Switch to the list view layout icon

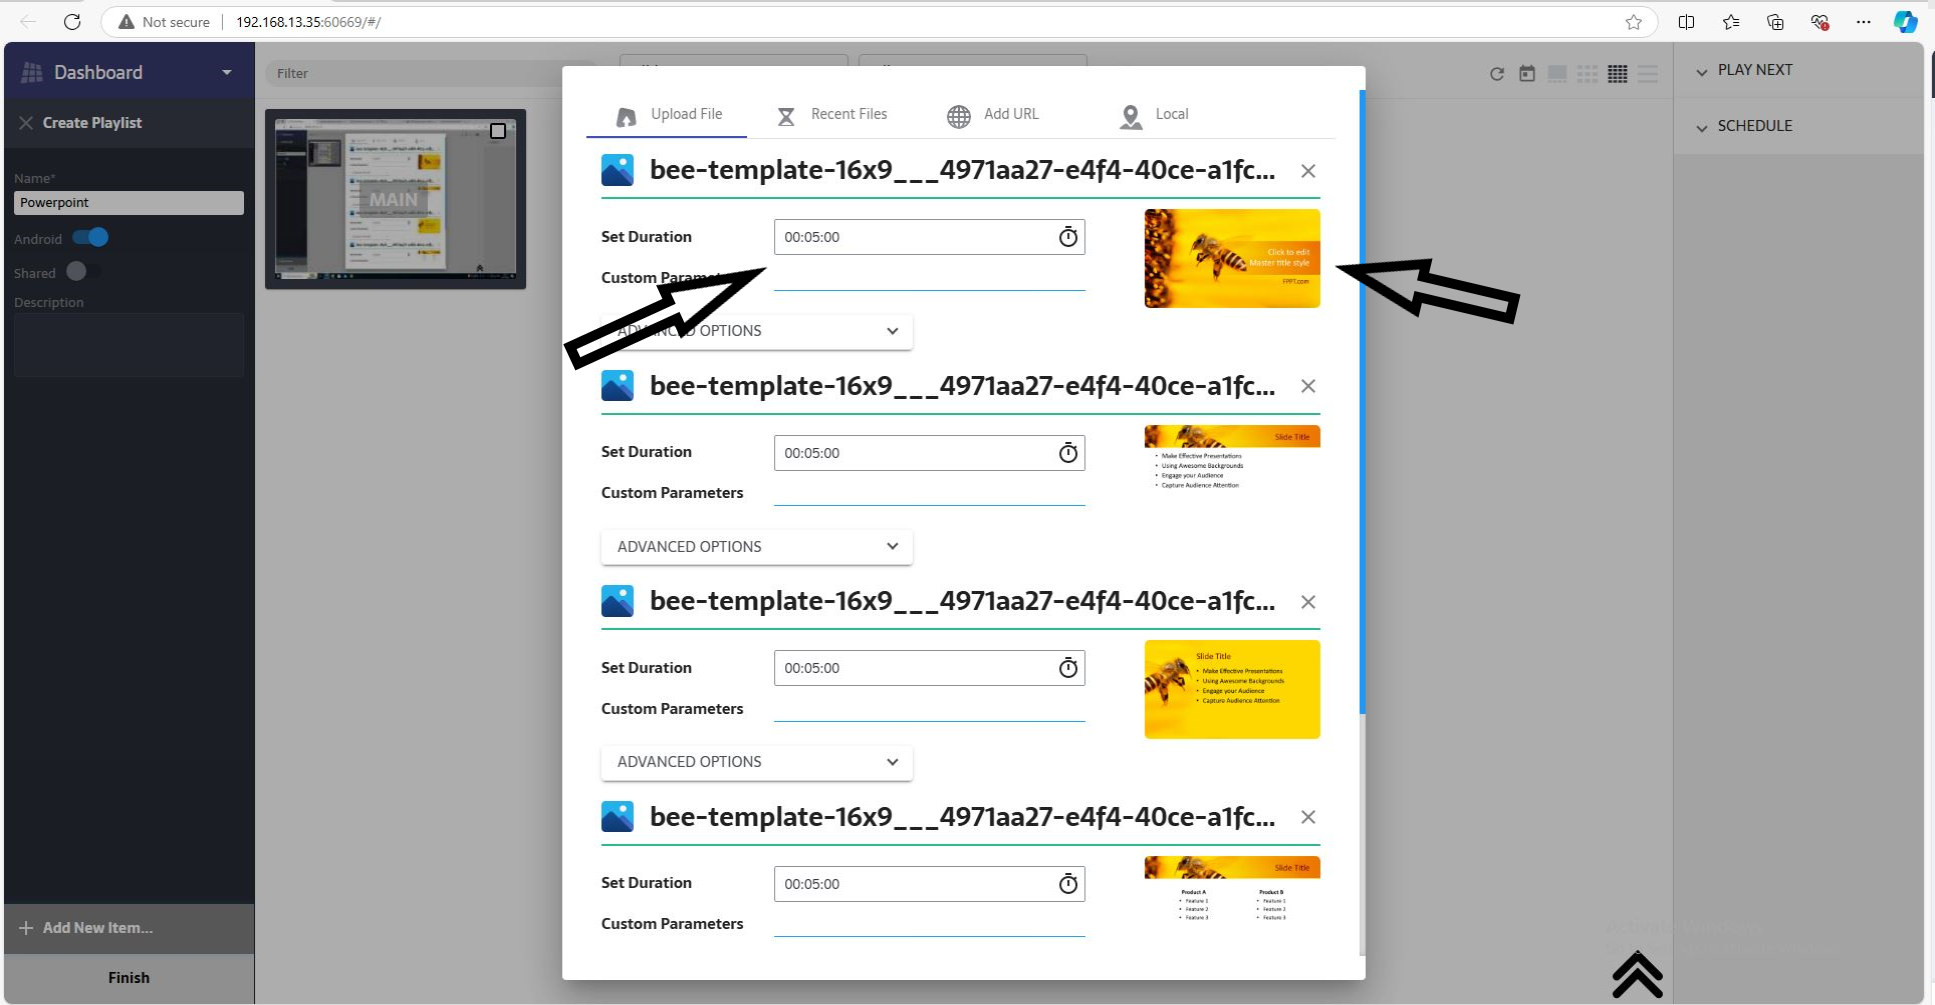coord(1648,74)
